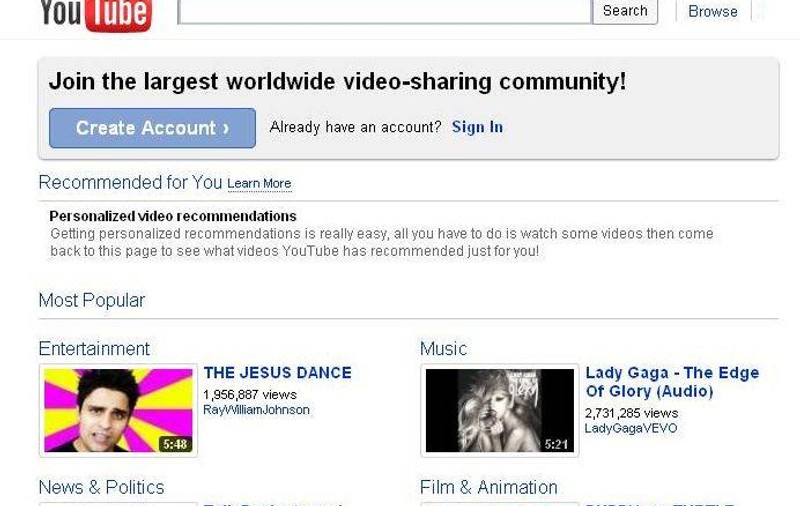The height and width of the screenshot is (506, 800).
Task: Open the YouTube logo home link
Action: (96, 14)
